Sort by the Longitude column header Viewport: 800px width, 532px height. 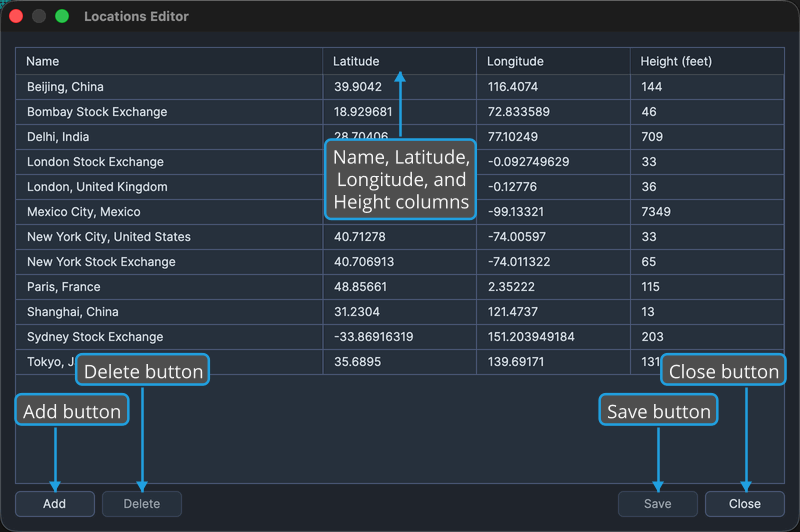tap(554, 61)
